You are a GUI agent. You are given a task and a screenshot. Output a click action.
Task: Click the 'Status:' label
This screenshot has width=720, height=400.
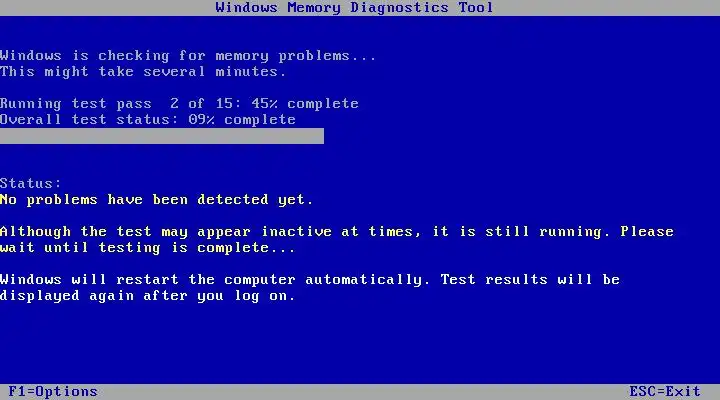click(x=30, y=183)
